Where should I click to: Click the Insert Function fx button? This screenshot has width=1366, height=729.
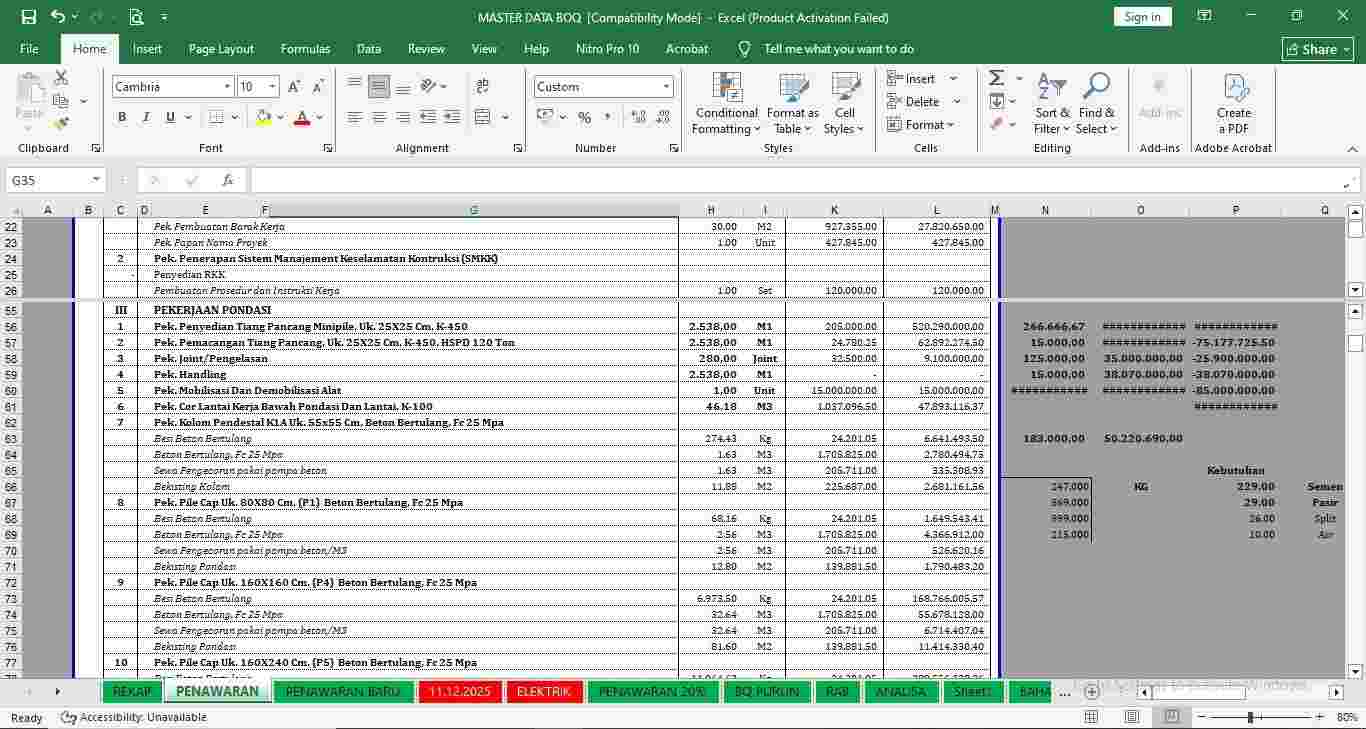(x=228, y=180)
